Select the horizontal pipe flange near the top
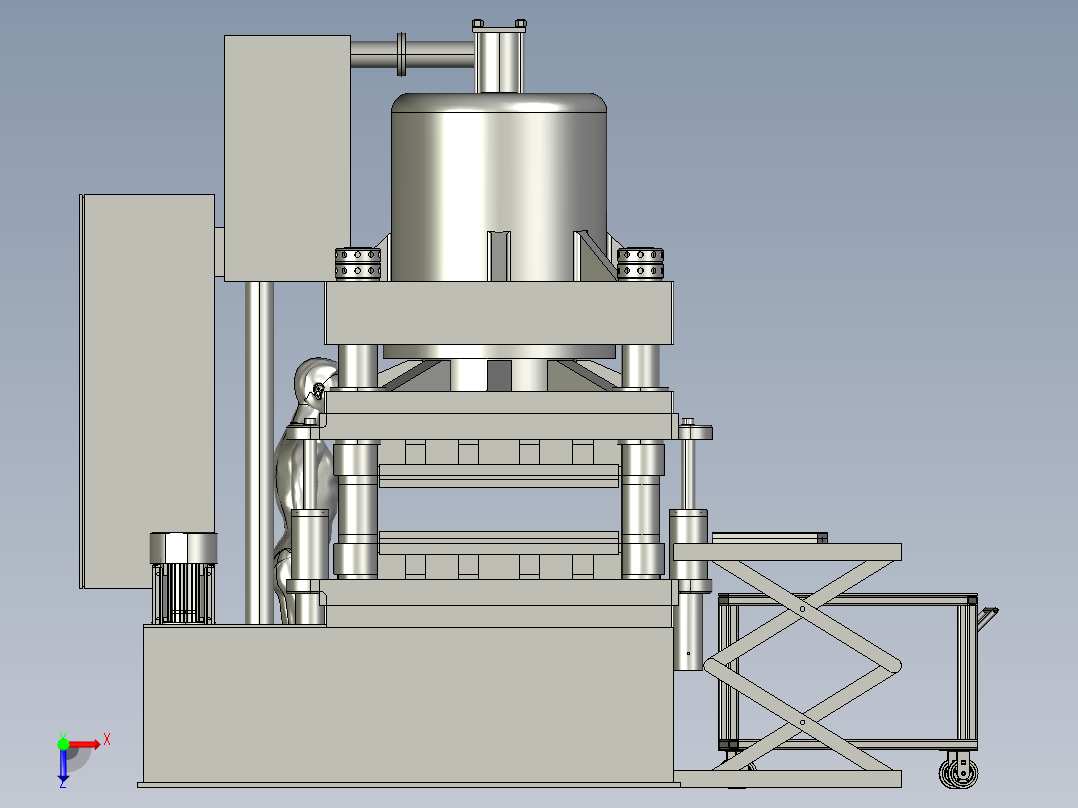Image resolution: width=1078 pixels, height=808 pixels. point(402,54)
